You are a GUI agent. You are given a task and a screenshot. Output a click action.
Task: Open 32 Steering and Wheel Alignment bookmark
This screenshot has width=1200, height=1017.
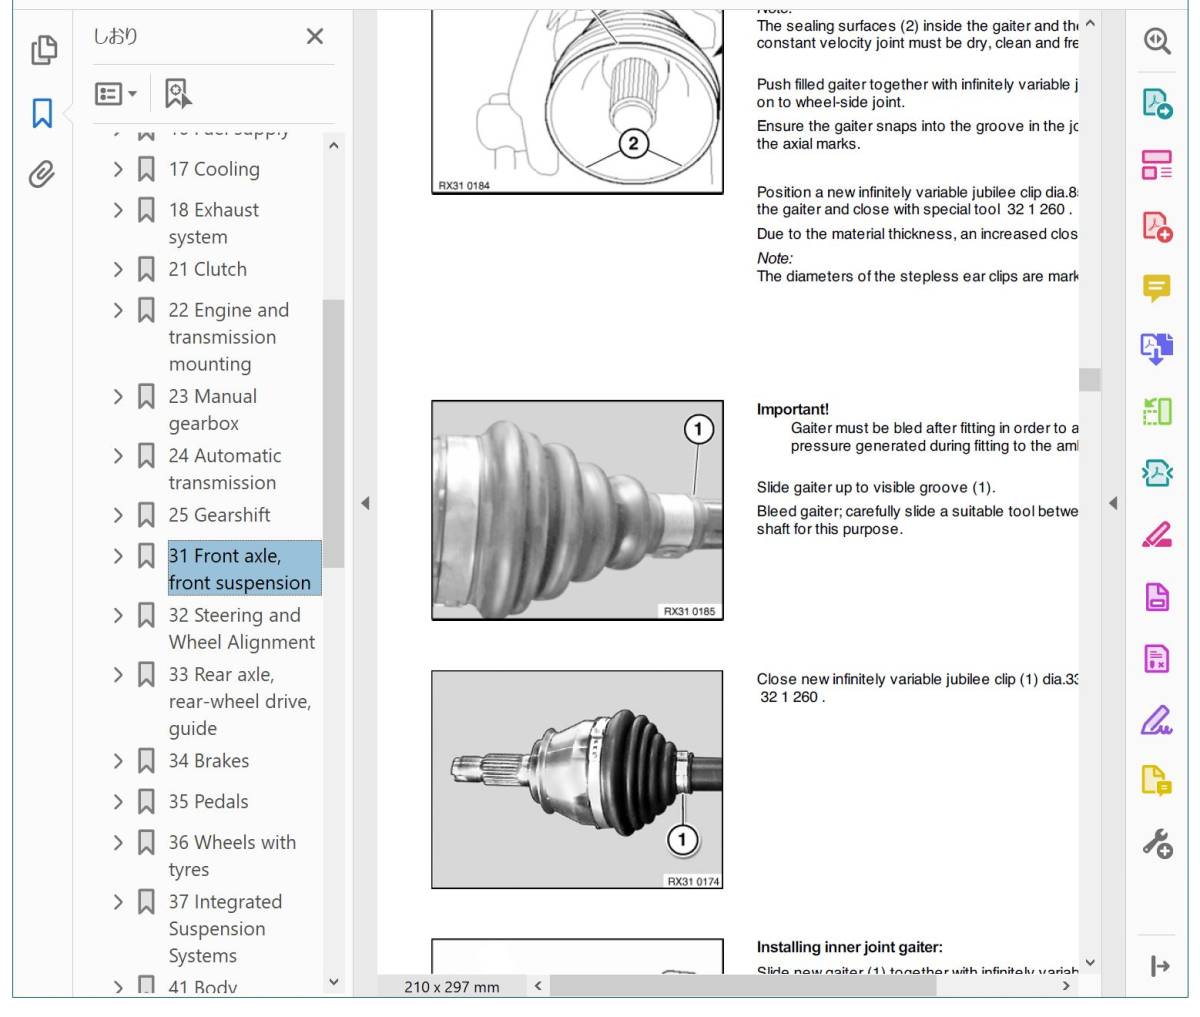pyautogui.click(x=242, y=629)
